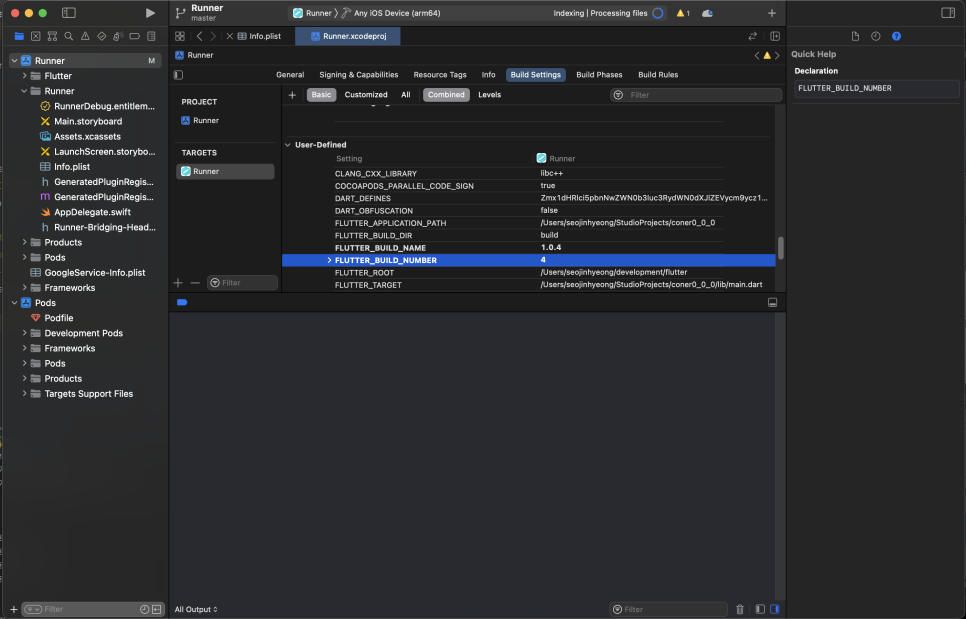Viewport: 966px width, 619px height.
Task: Open the All Output dropdown
Action: coord(196,609)
